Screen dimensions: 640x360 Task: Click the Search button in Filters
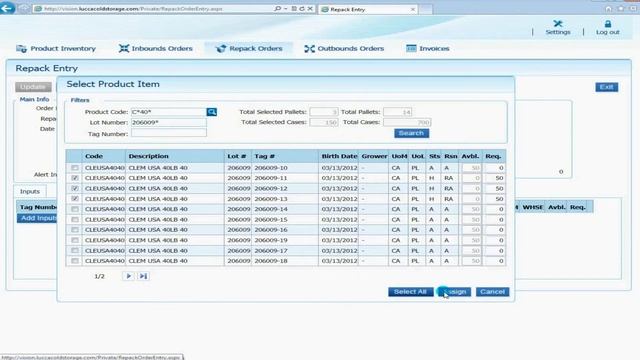[x=411, y=133]
